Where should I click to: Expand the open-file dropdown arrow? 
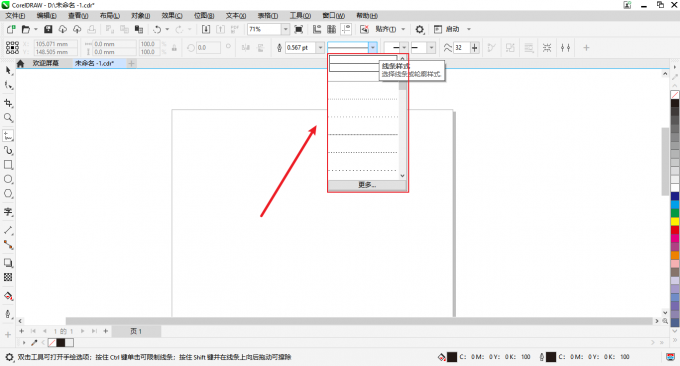click(x=36, y=29)
